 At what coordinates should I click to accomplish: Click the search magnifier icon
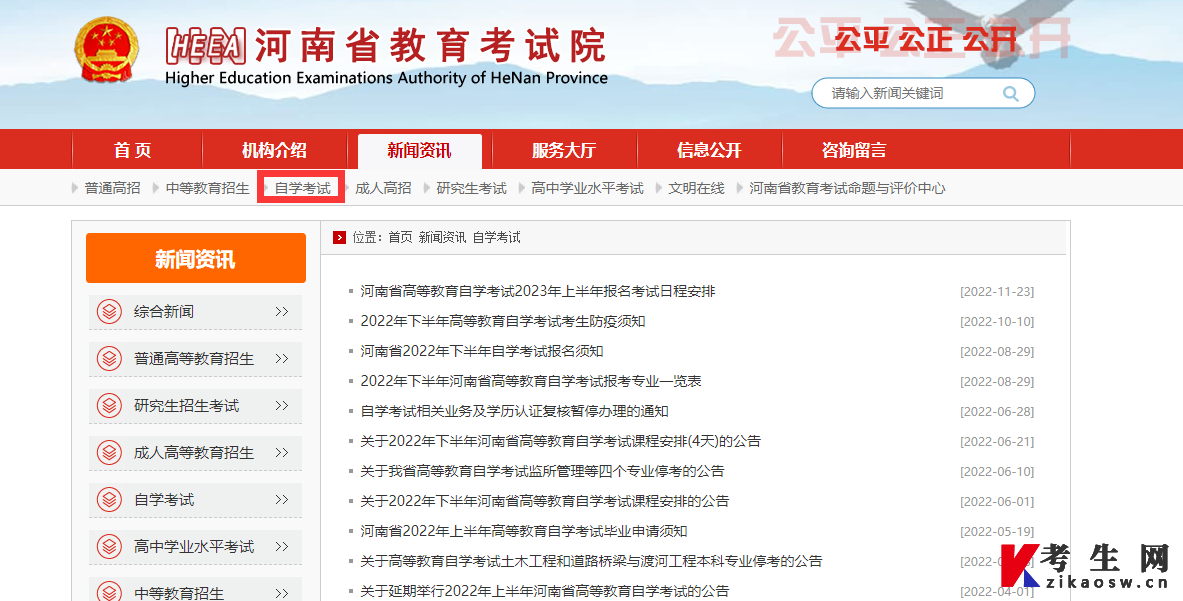(1010, 94)
